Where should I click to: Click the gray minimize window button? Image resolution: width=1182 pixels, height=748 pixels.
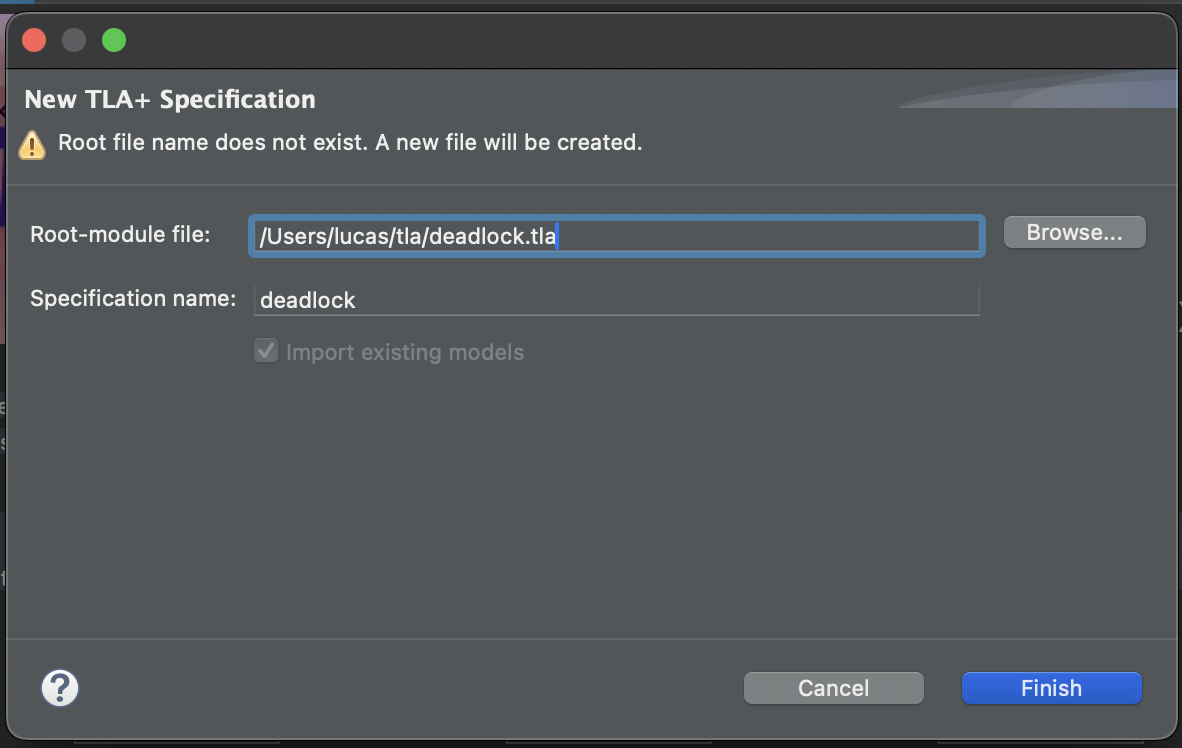pos(74,40)
